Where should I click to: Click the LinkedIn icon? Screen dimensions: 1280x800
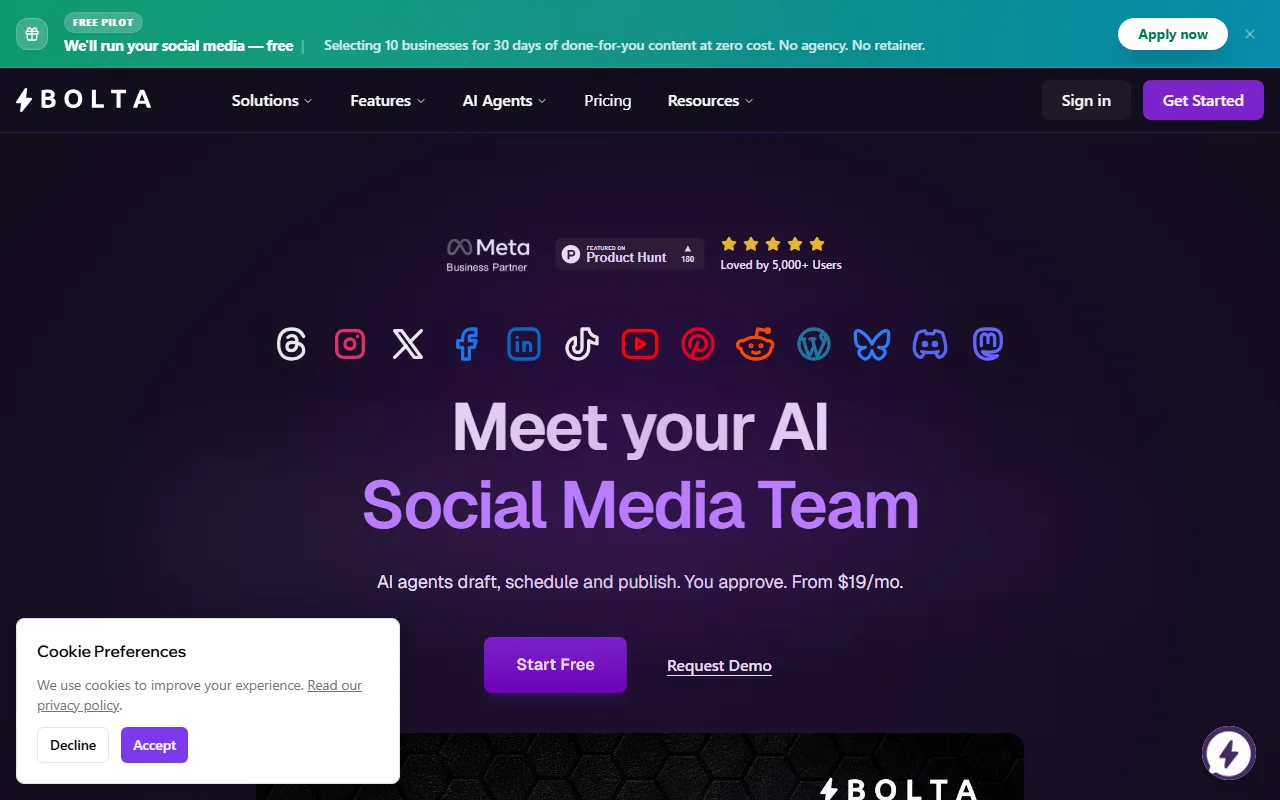coord(524,344)
